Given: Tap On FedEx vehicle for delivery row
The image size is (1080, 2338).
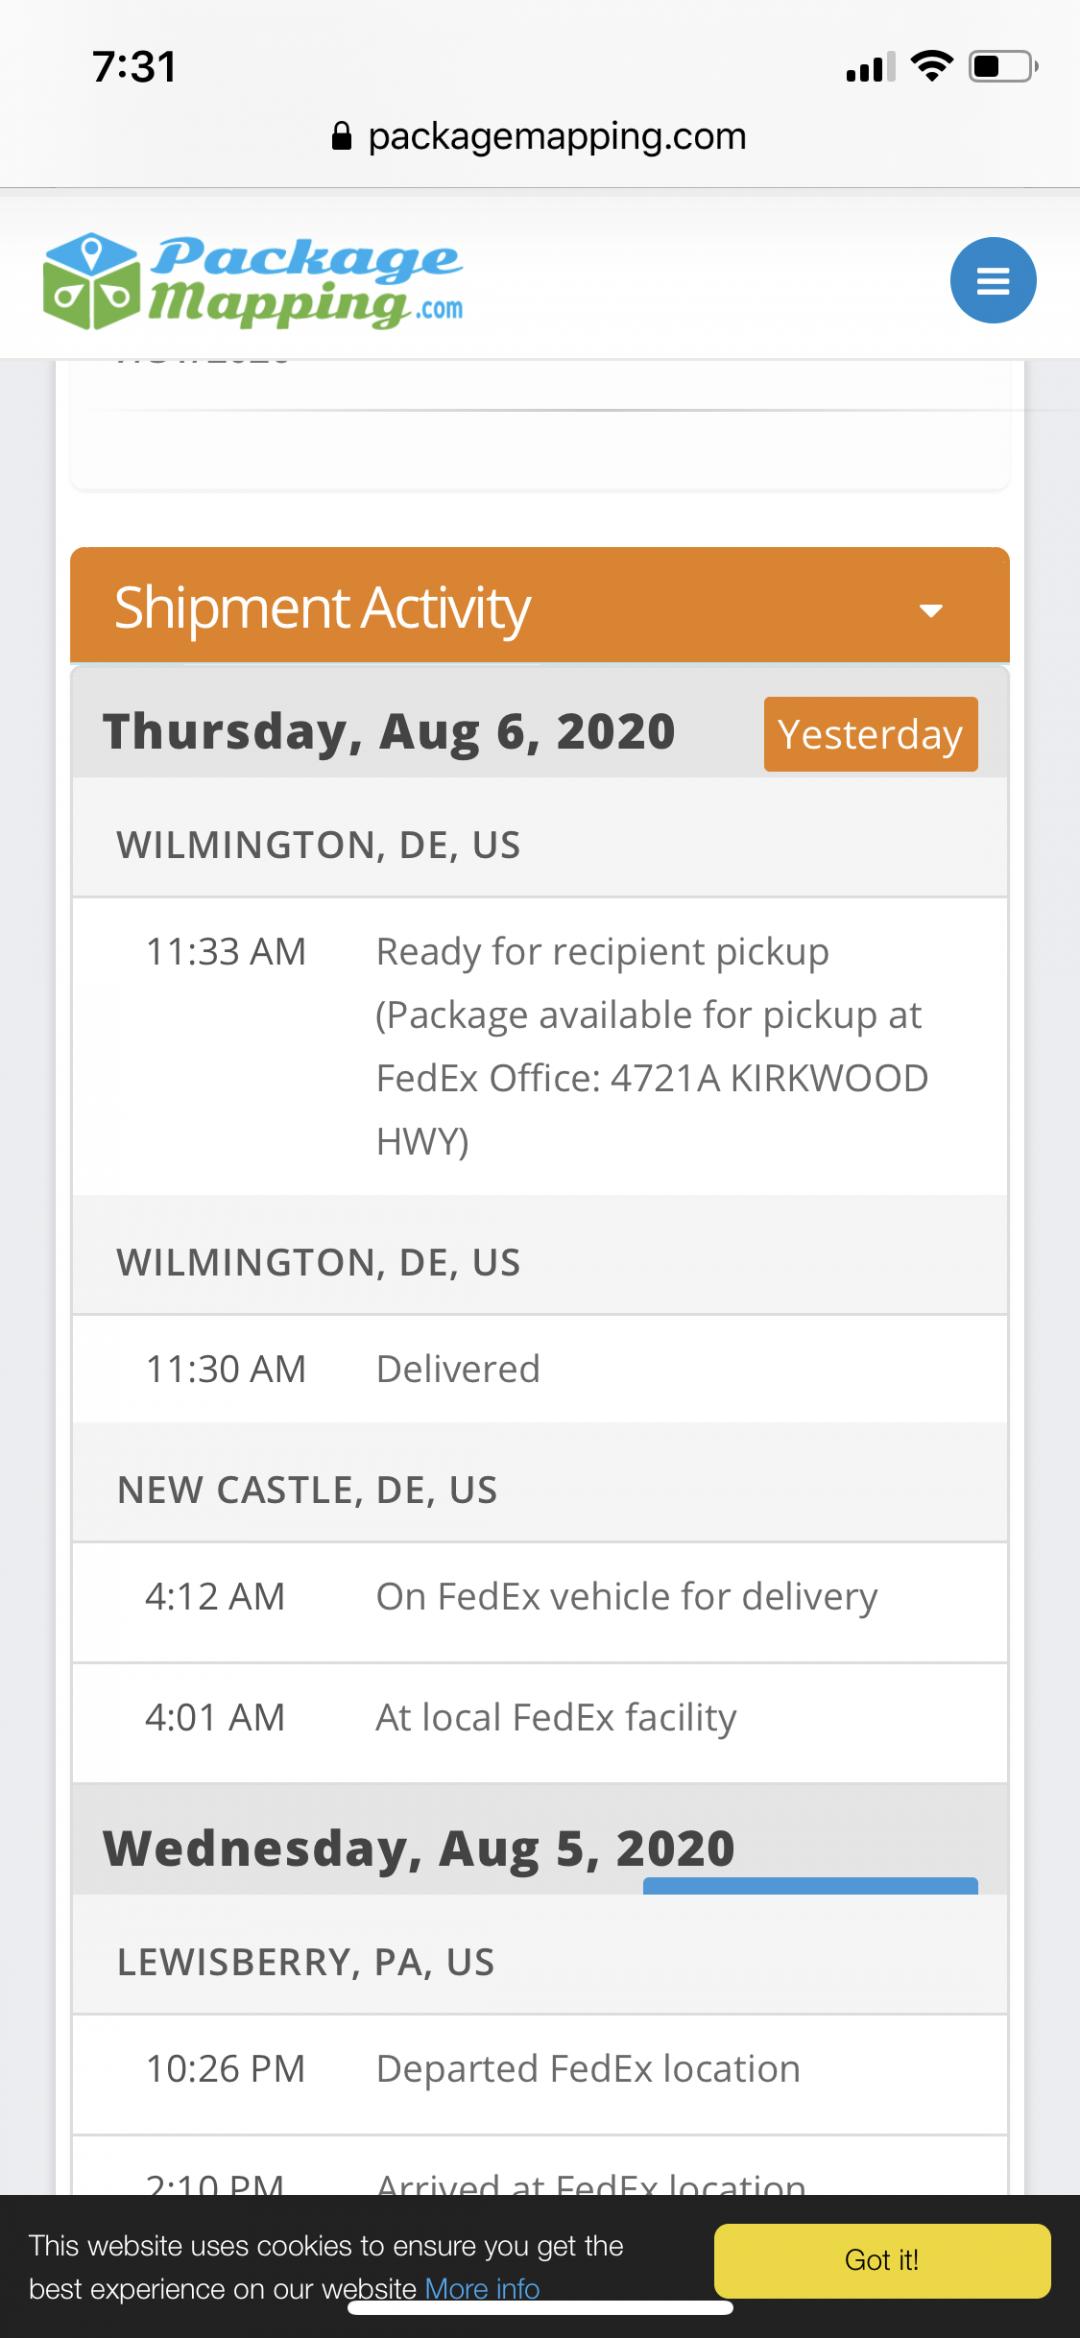Looking at the screenshot, I should click(x=626, y=1597).
